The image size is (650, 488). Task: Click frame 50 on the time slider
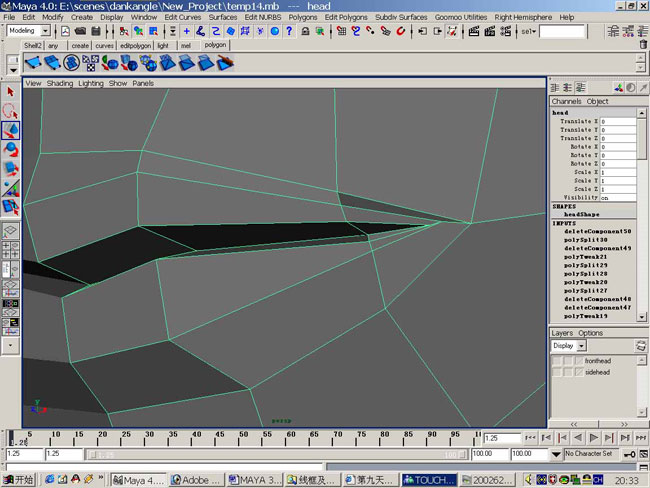pyautogui.click(x=239, y=439)
